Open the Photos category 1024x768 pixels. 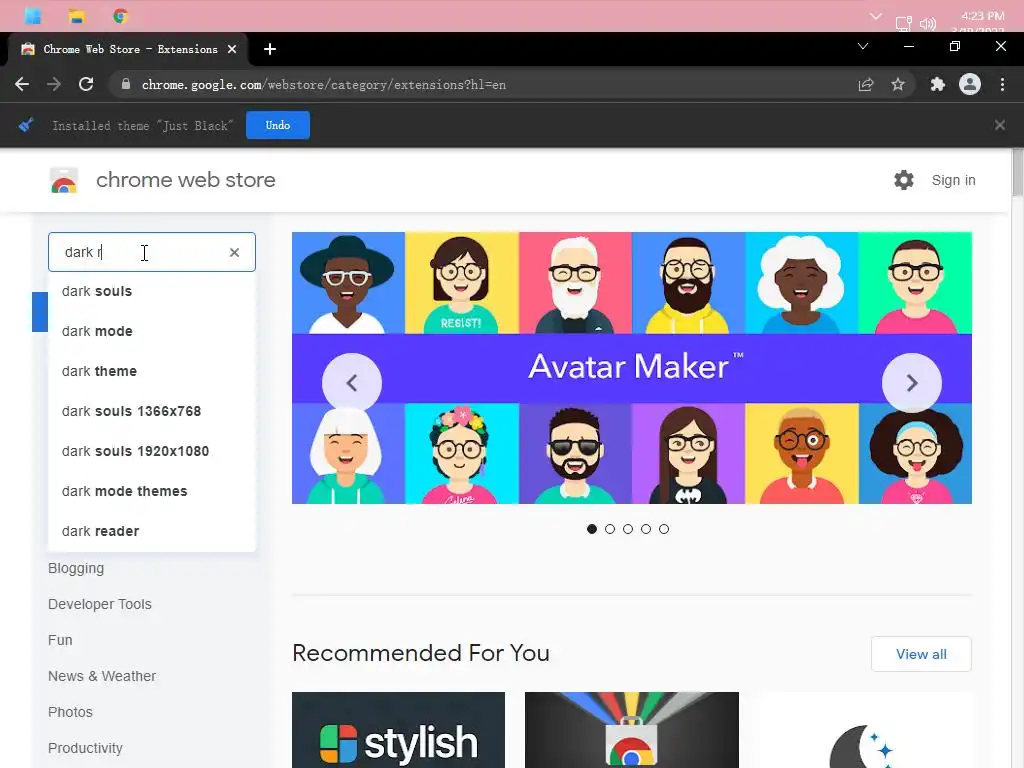71,712
